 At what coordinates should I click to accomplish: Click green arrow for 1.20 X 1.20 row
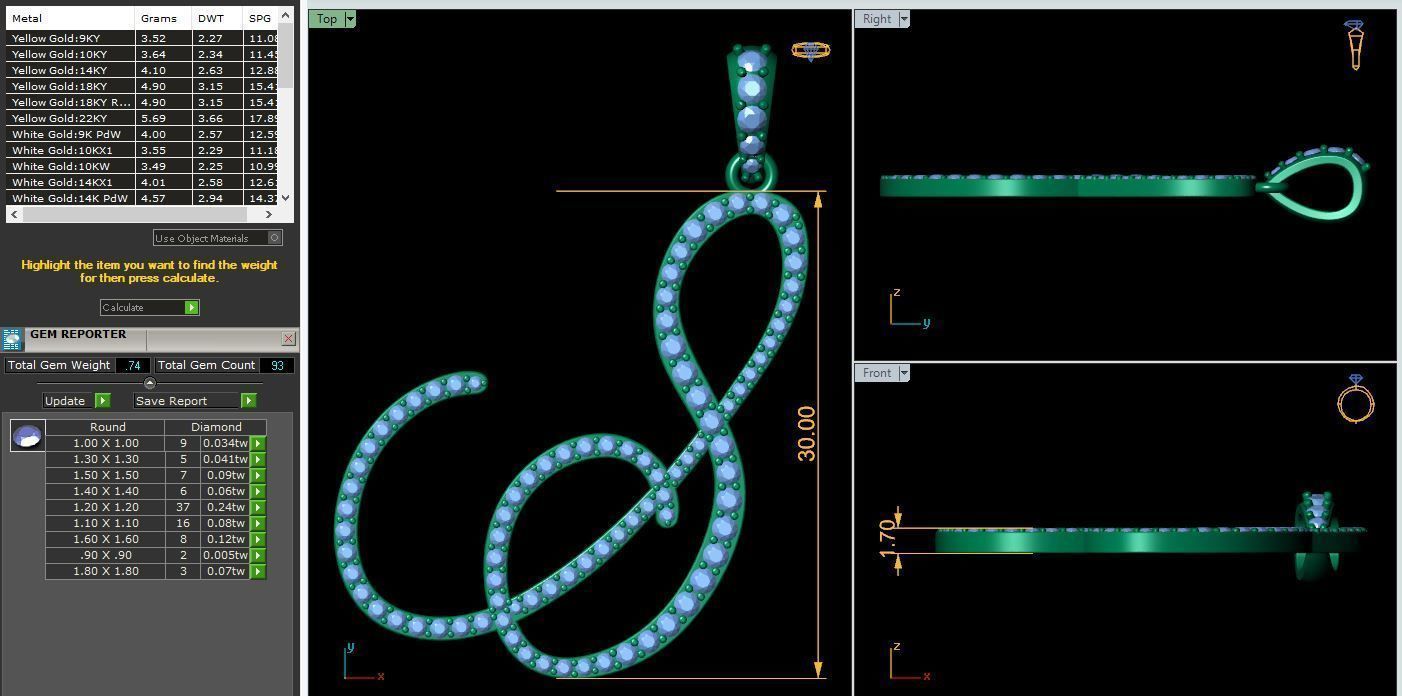point(258,507)
